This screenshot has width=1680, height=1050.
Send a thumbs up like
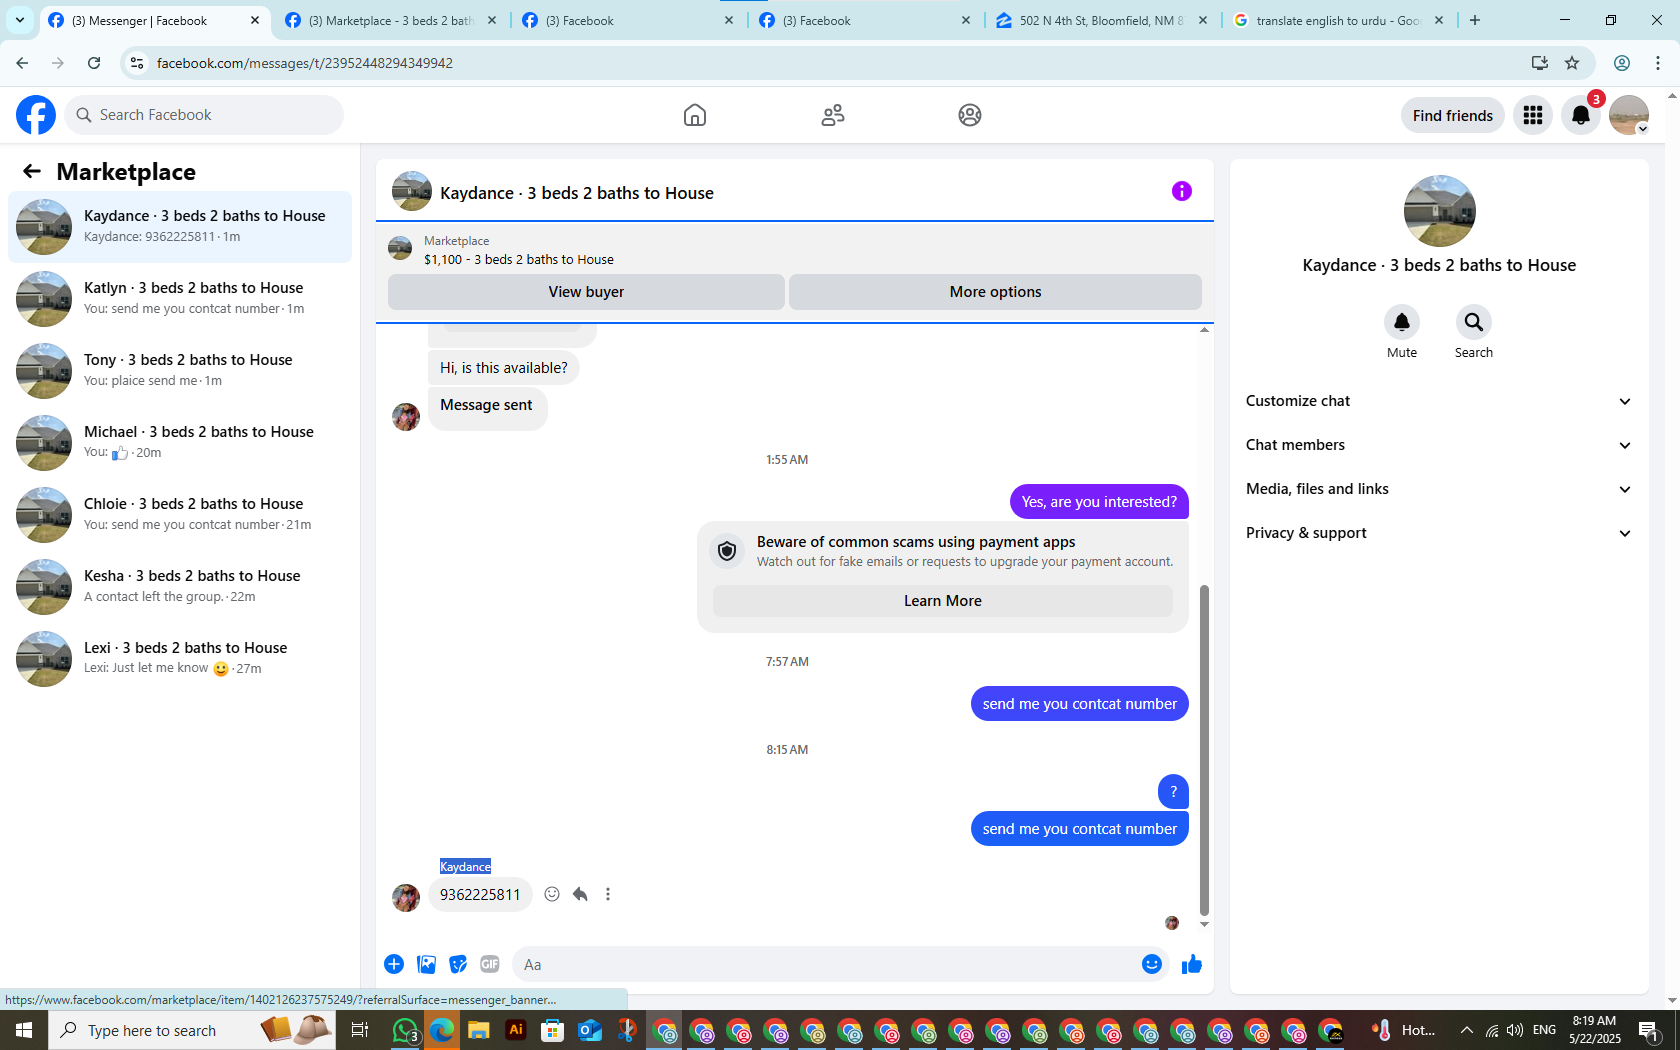pyautogui.click(x=1192, y=964)
